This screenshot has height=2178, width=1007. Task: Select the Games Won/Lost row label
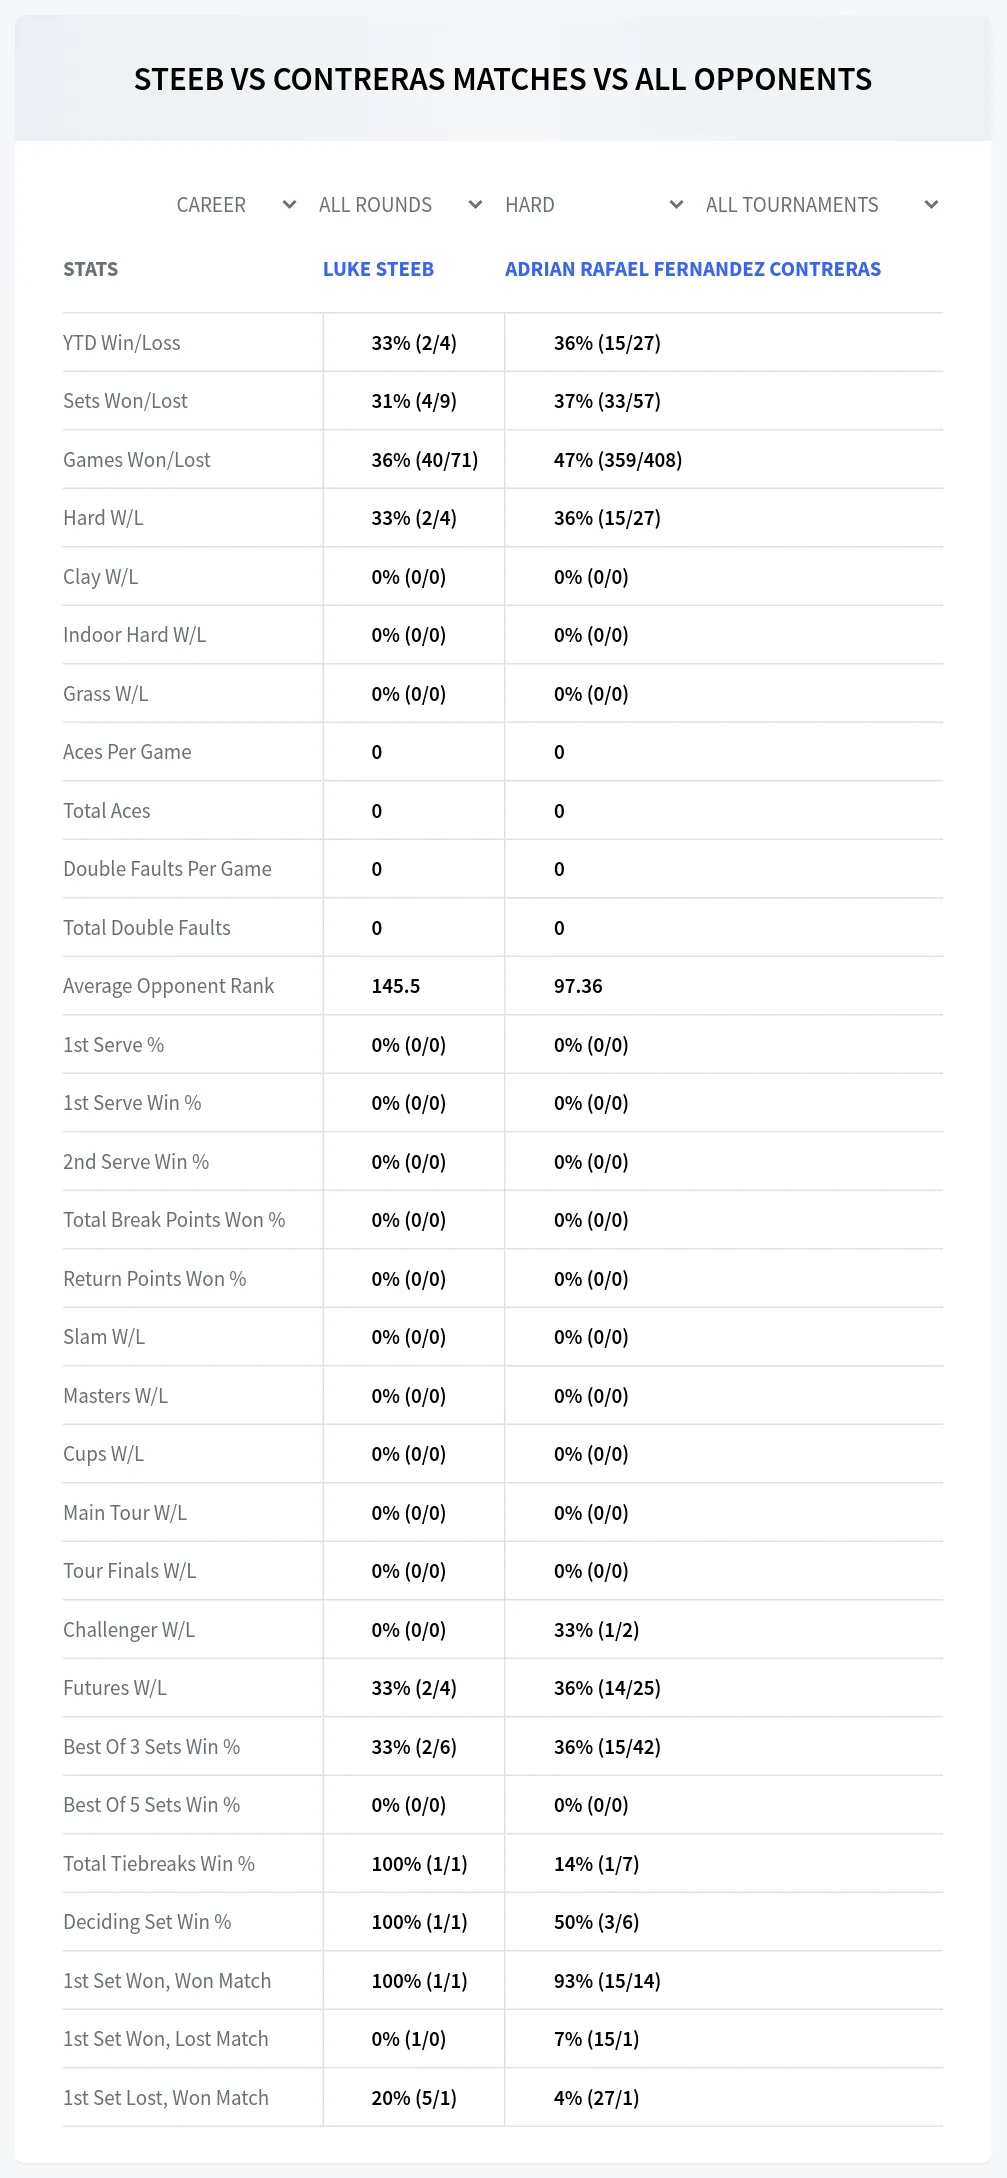pos(137,460)
